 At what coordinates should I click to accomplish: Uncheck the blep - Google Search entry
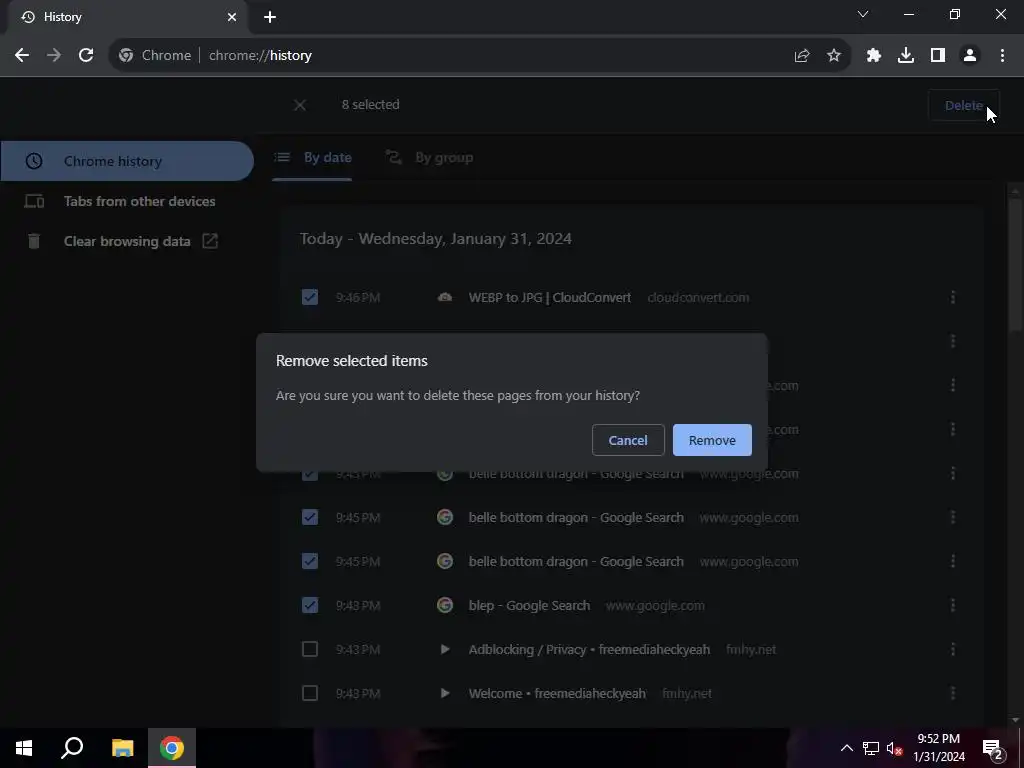click(x=310, y=605)
